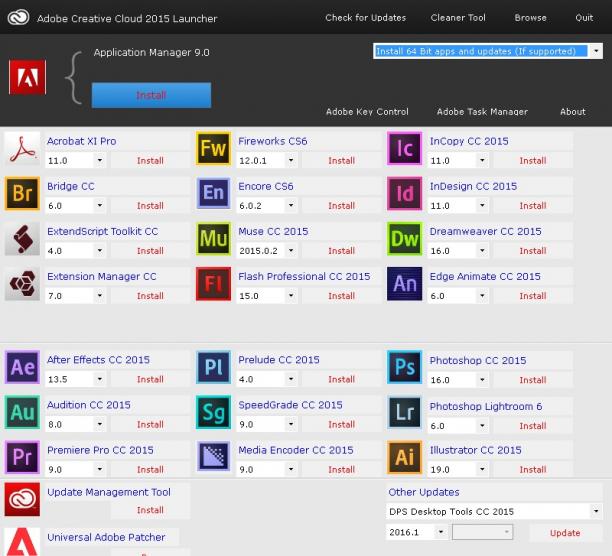Install Flash Professional CC 2015
The width and height of the screenshot is (612, 556).
tap(342, 296)
